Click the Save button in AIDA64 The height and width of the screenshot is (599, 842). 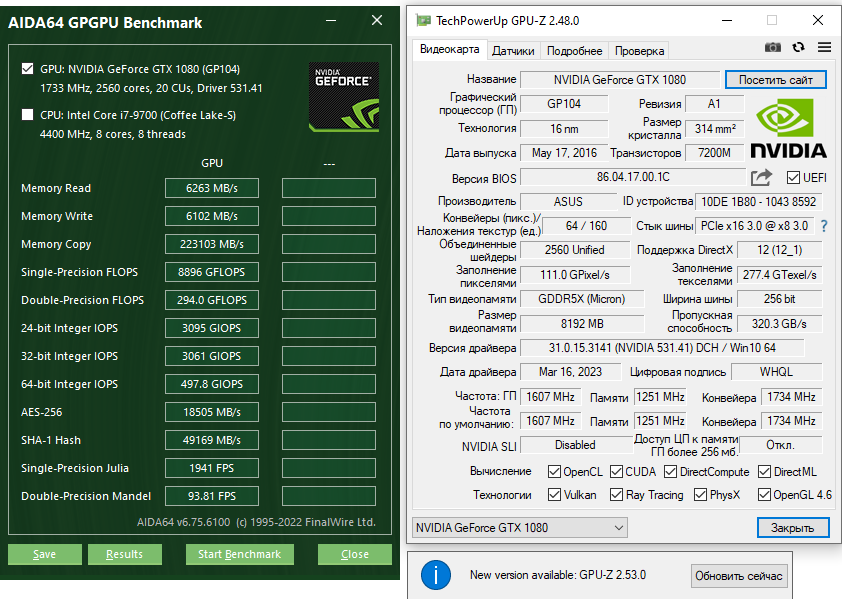coord(45,554)
